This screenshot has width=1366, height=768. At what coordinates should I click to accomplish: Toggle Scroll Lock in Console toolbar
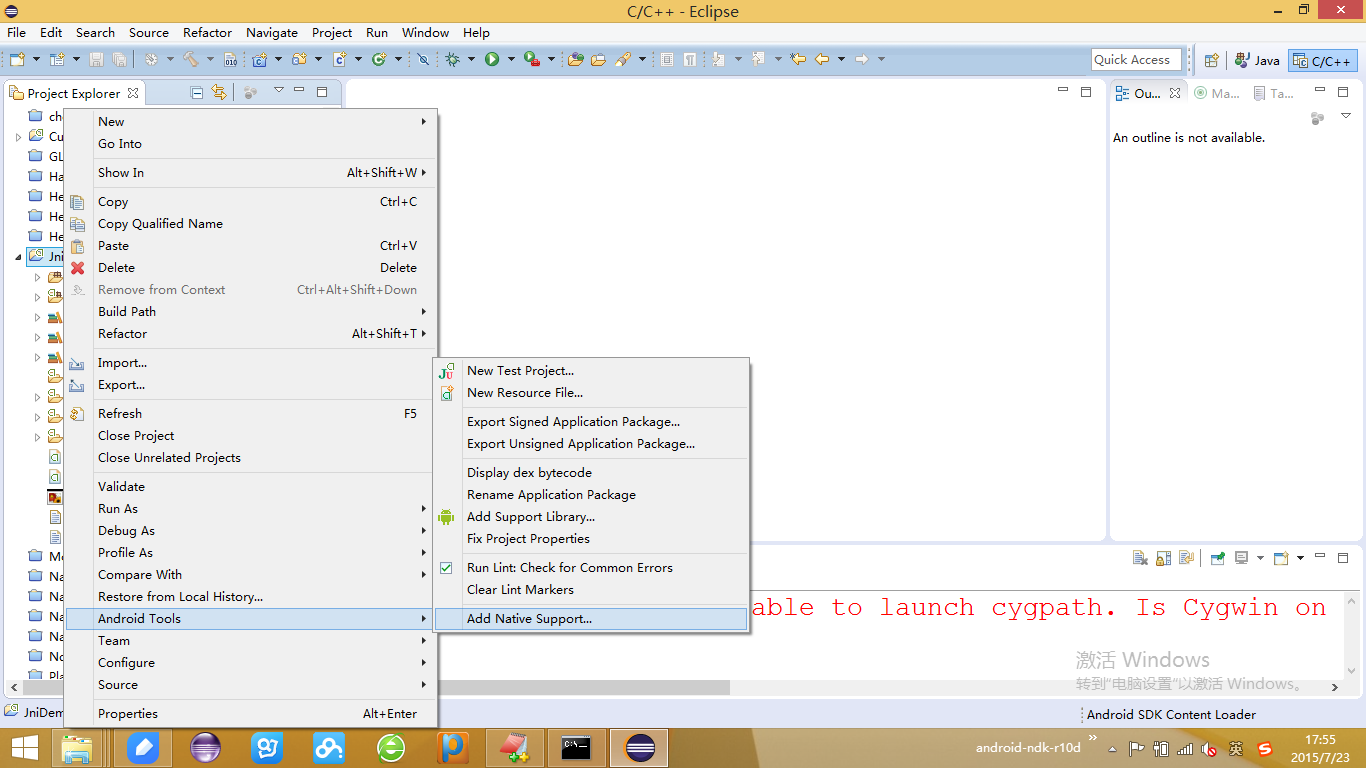point(1164,558)
